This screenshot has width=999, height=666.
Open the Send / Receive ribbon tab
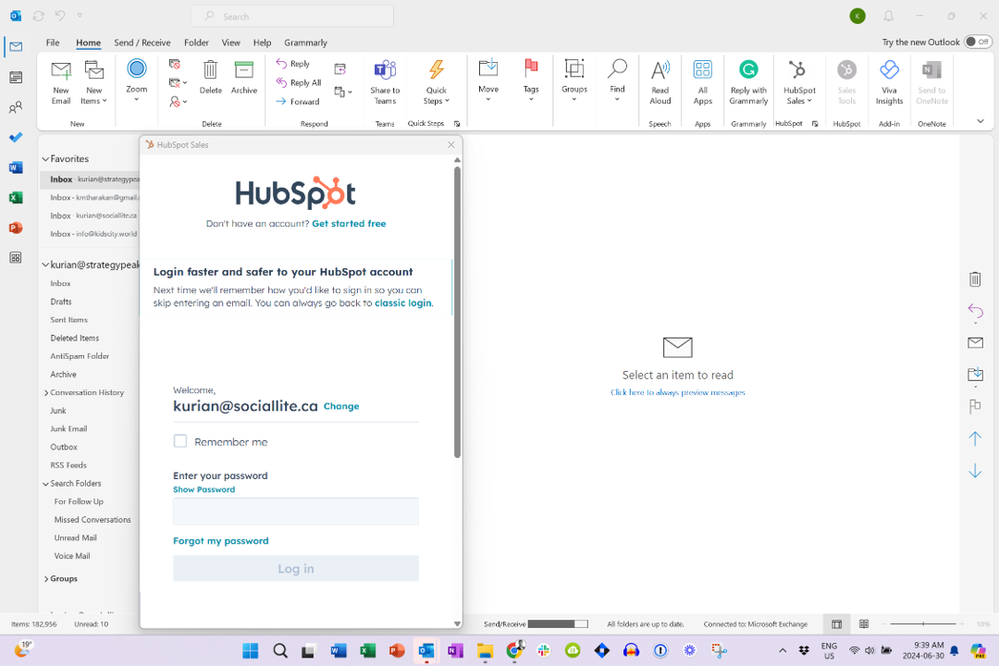(x=142, y=43)
